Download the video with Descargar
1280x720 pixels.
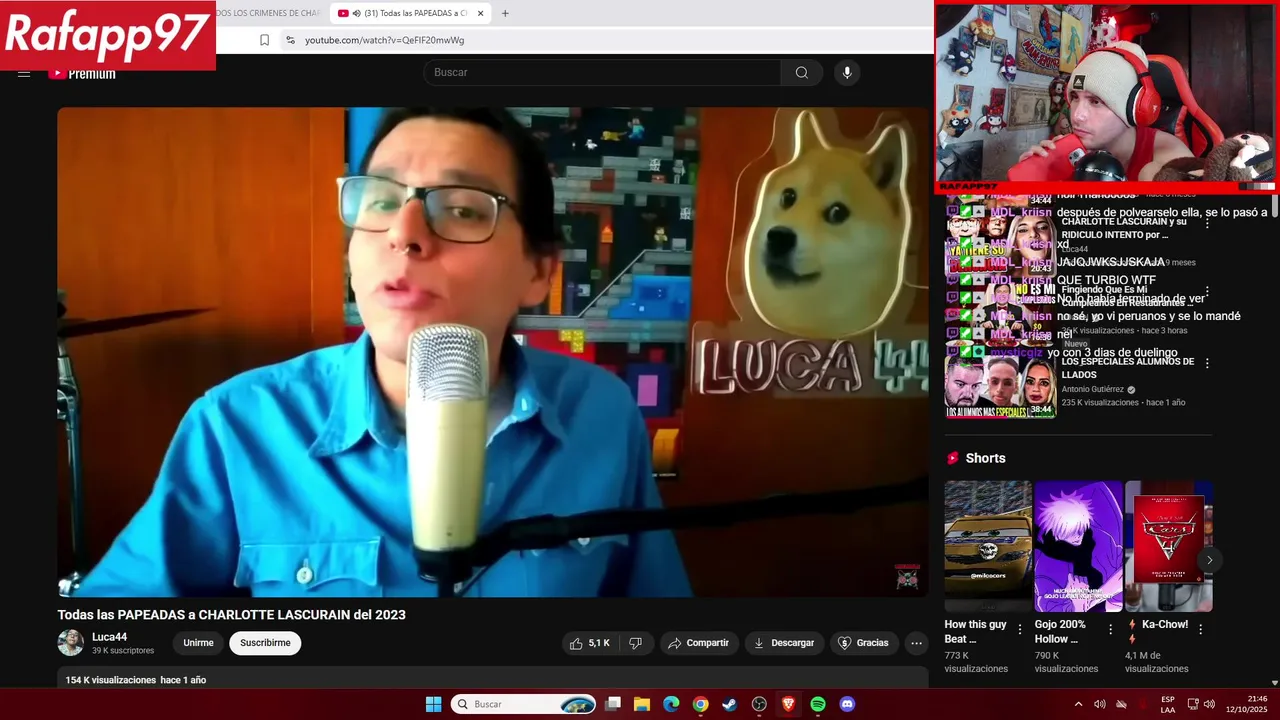(x=784, y=643)
